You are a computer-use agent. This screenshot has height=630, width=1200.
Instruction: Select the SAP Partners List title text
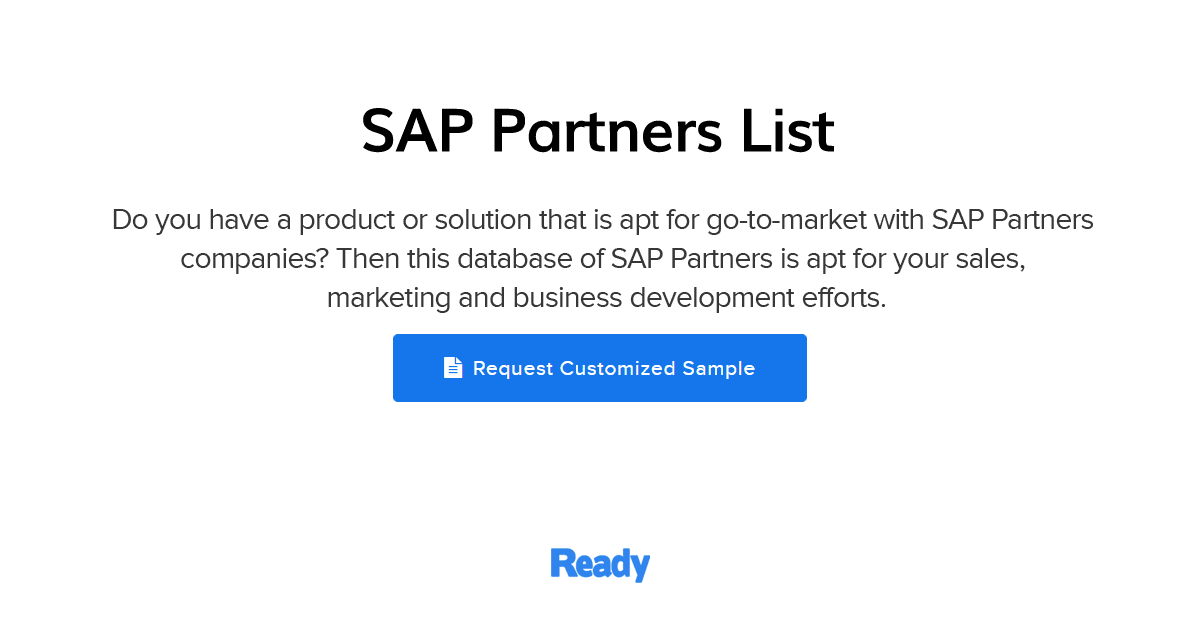(x=600, y=130)
